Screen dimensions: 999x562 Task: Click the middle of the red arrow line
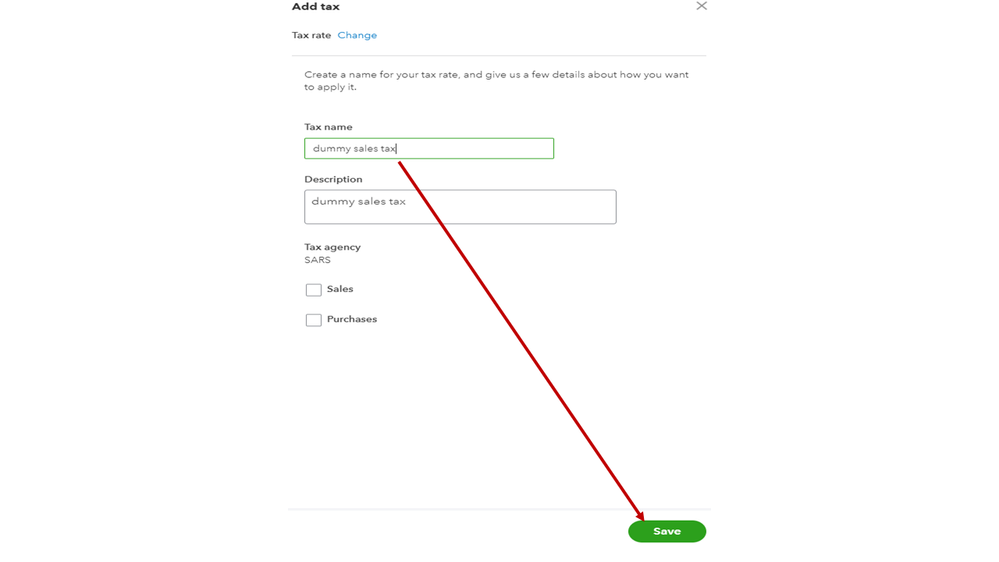point(521,341)
